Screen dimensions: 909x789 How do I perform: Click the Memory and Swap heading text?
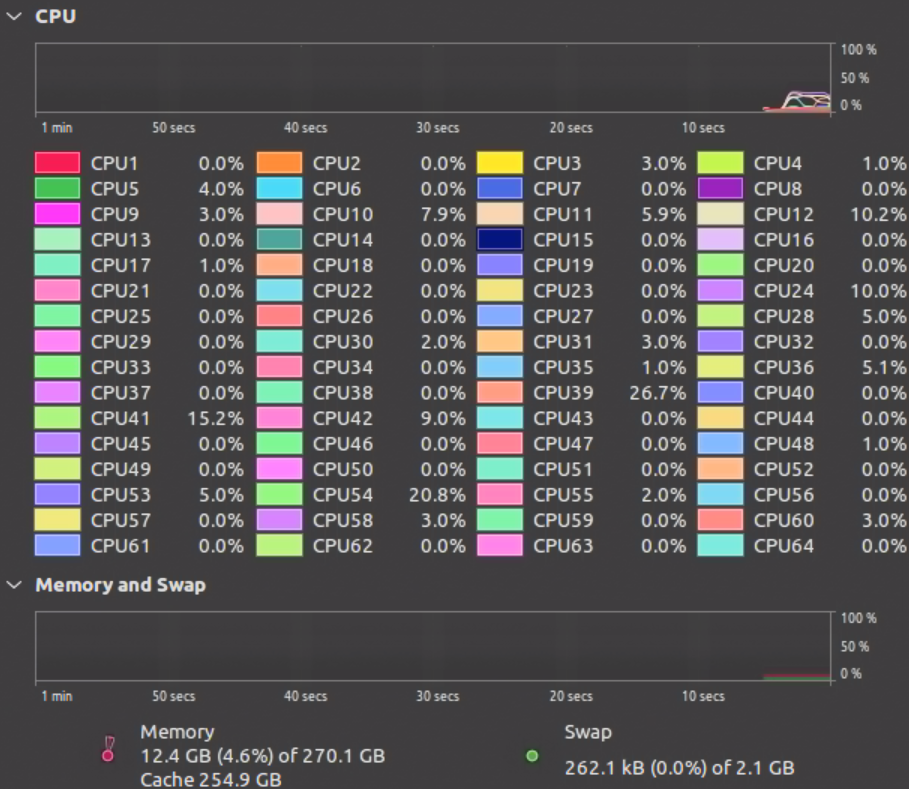(x=121, y=585)
